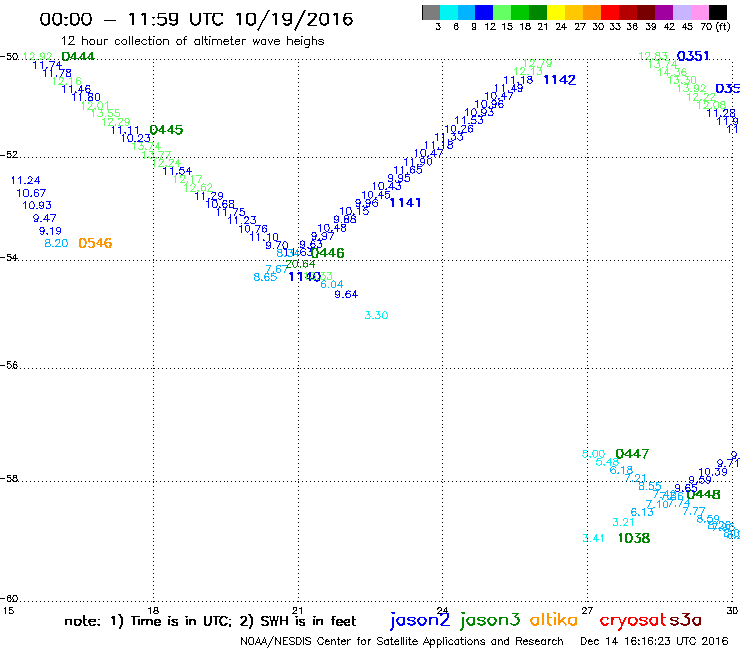740x650 pixels.
Task: Click the track time label 1038
Action: click(634, 538)
